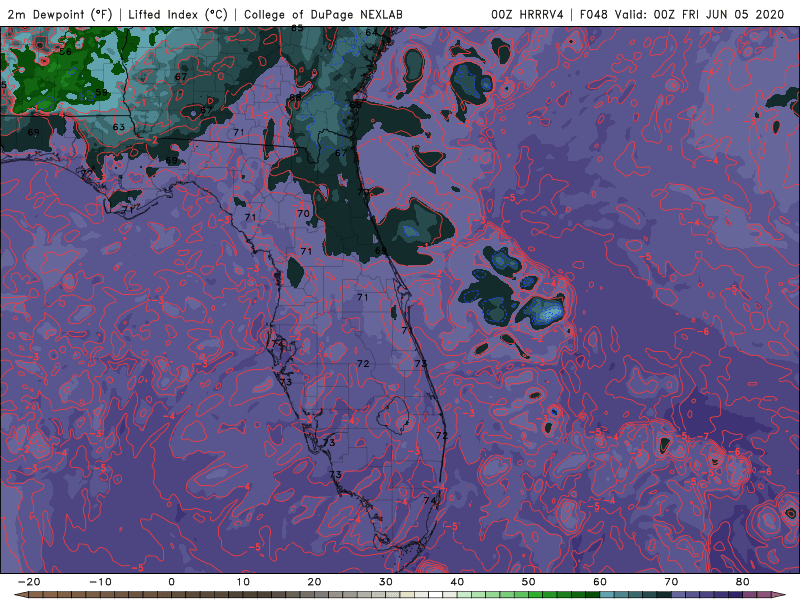The width and height of the screenshot is (800, 600).
Task: Click the "70" dewpoint value in north Florida
Action: (x=303, y=213)
